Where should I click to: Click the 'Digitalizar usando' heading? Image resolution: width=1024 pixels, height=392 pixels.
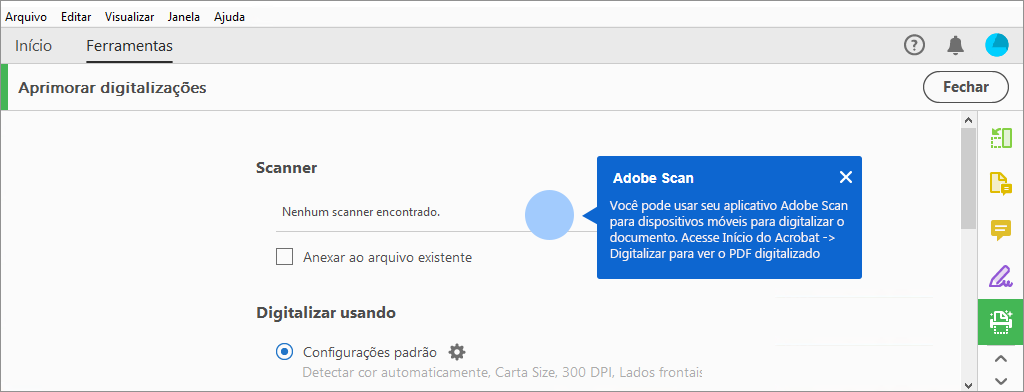pos(326,313)
